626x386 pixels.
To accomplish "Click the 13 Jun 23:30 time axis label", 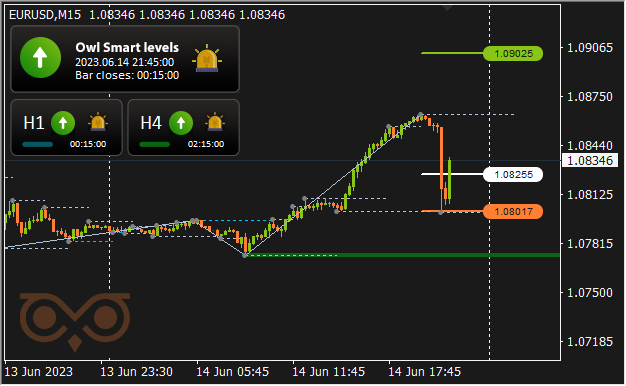I will pos(136,372).
